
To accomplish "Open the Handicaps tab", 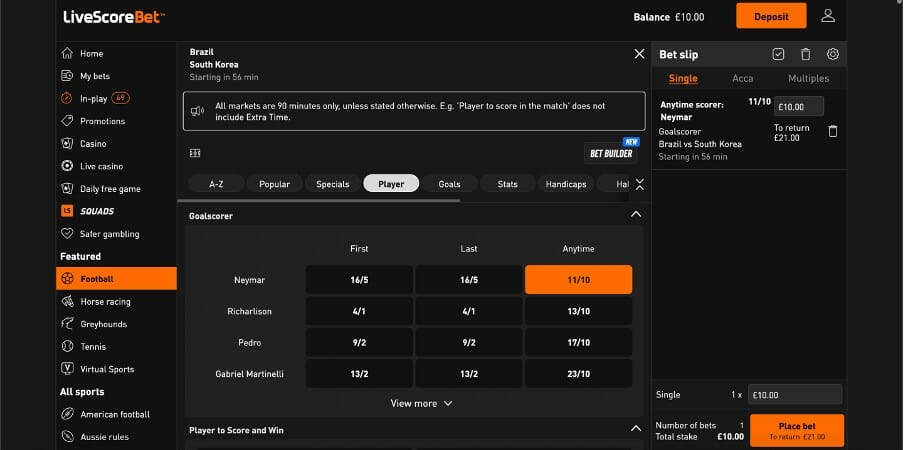I will 566,184.
